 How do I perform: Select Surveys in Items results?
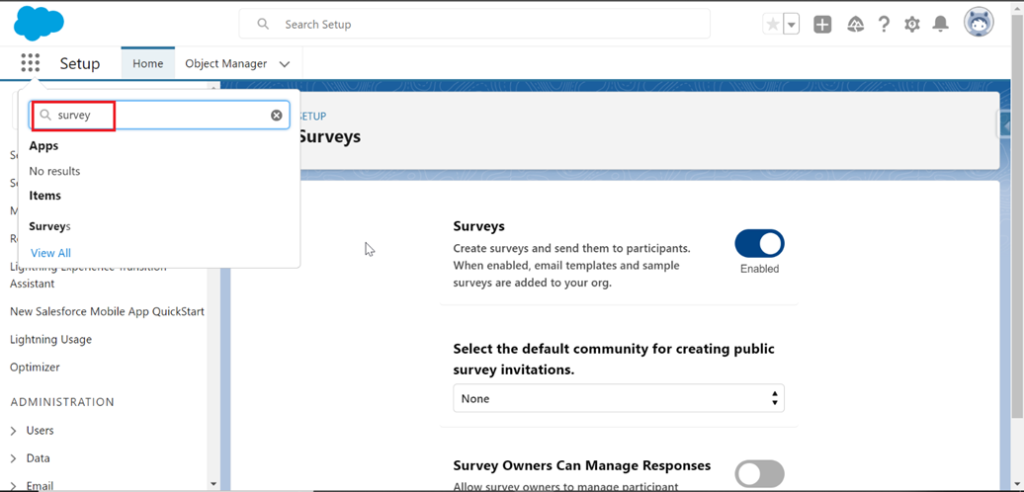click(x=50, y=226)
